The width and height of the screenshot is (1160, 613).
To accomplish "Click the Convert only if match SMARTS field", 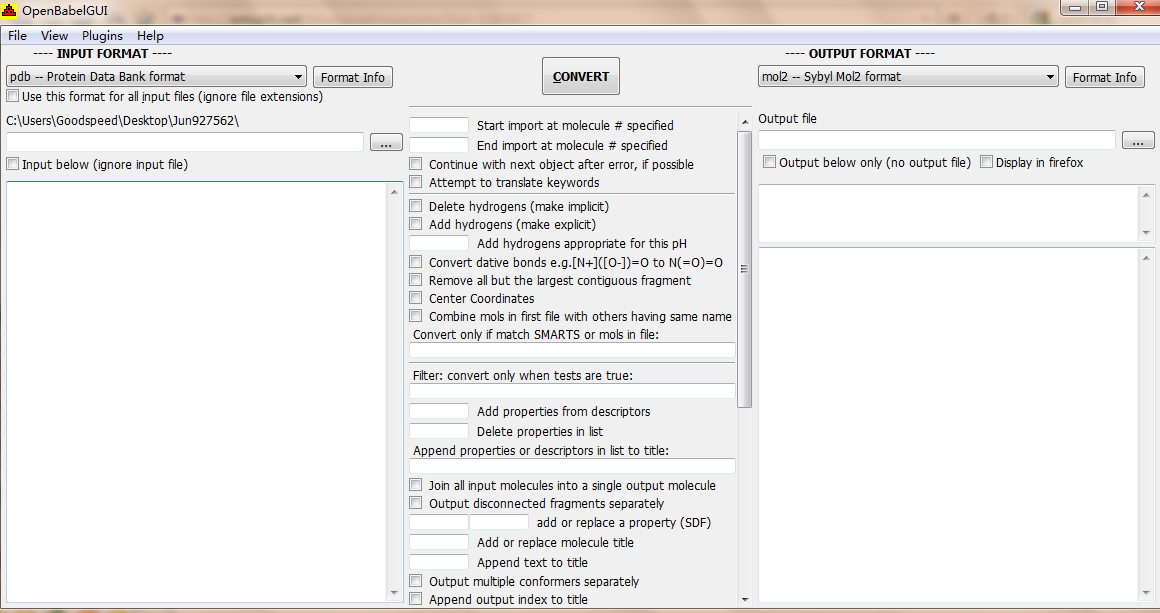I will pos(573,350).
